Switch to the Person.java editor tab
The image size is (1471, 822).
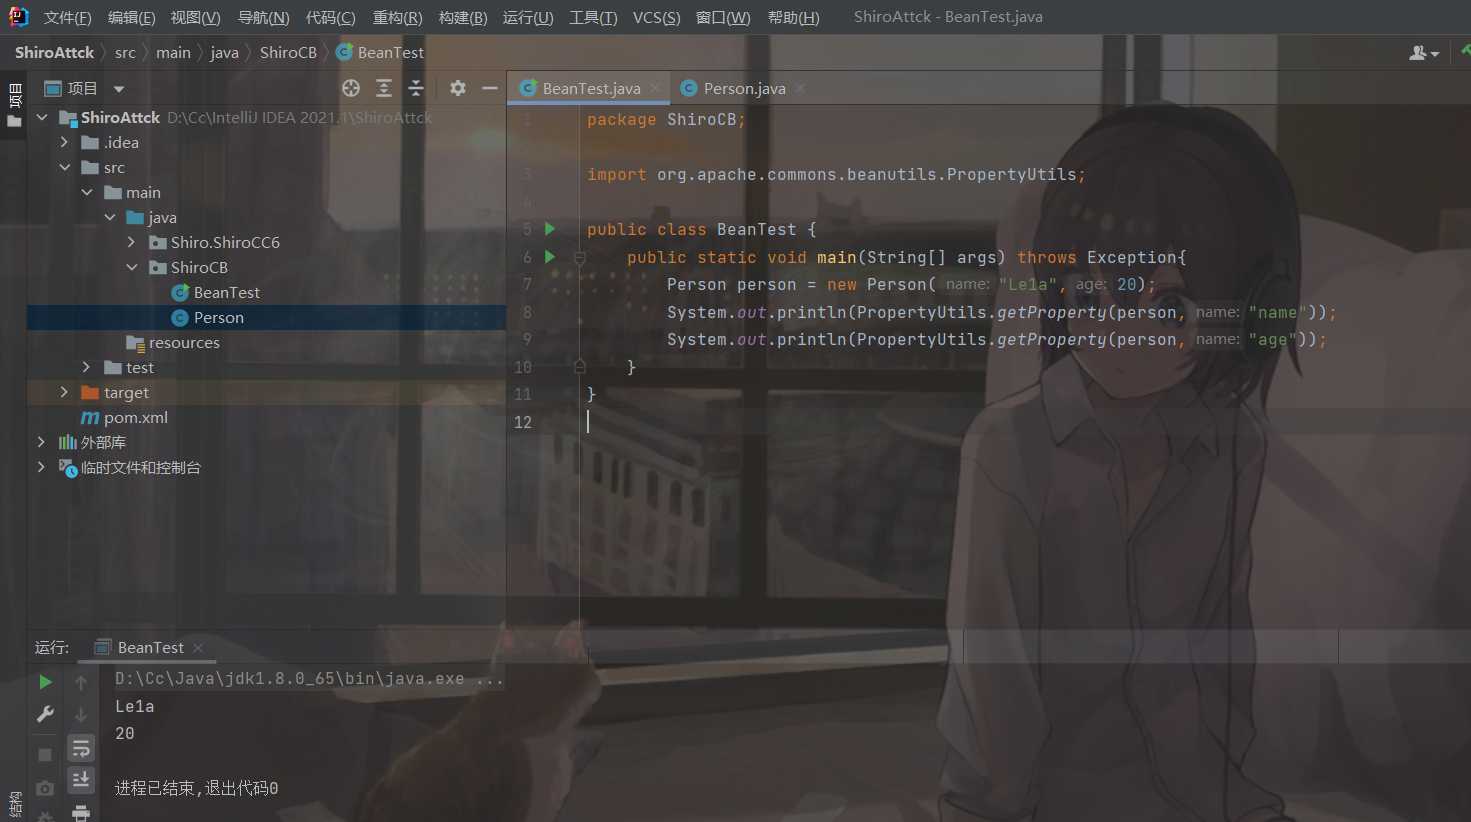743,88
